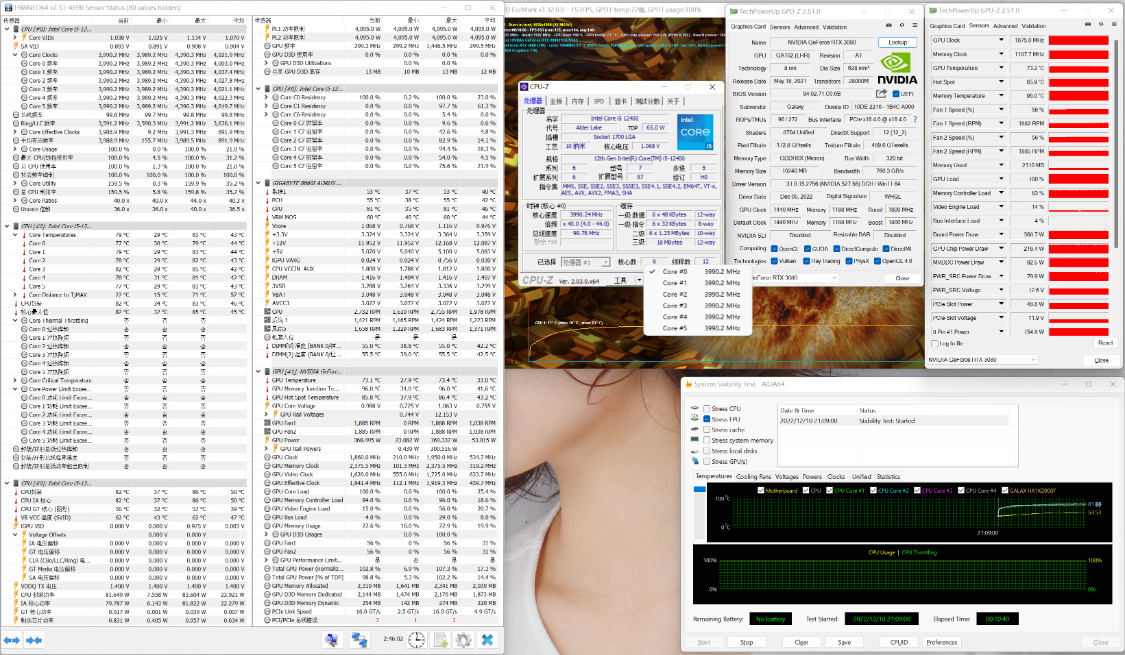Open the GPU Clock sensor dropdown
1125x655 pixels.
click(x=1002, y=40)
